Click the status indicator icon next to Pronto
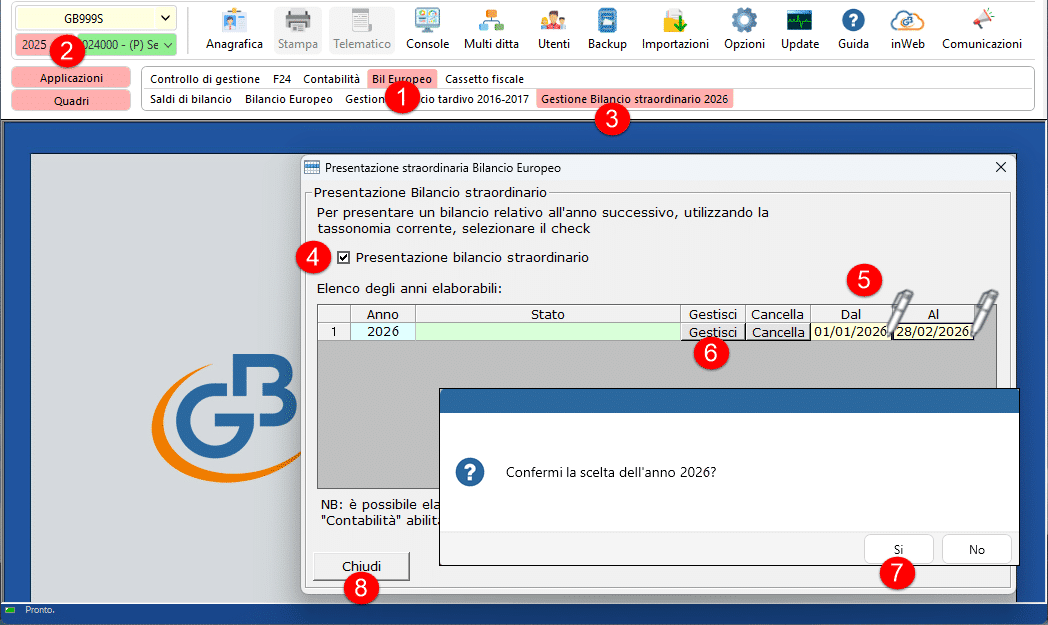1048x625 pixels. pos(10,610)
